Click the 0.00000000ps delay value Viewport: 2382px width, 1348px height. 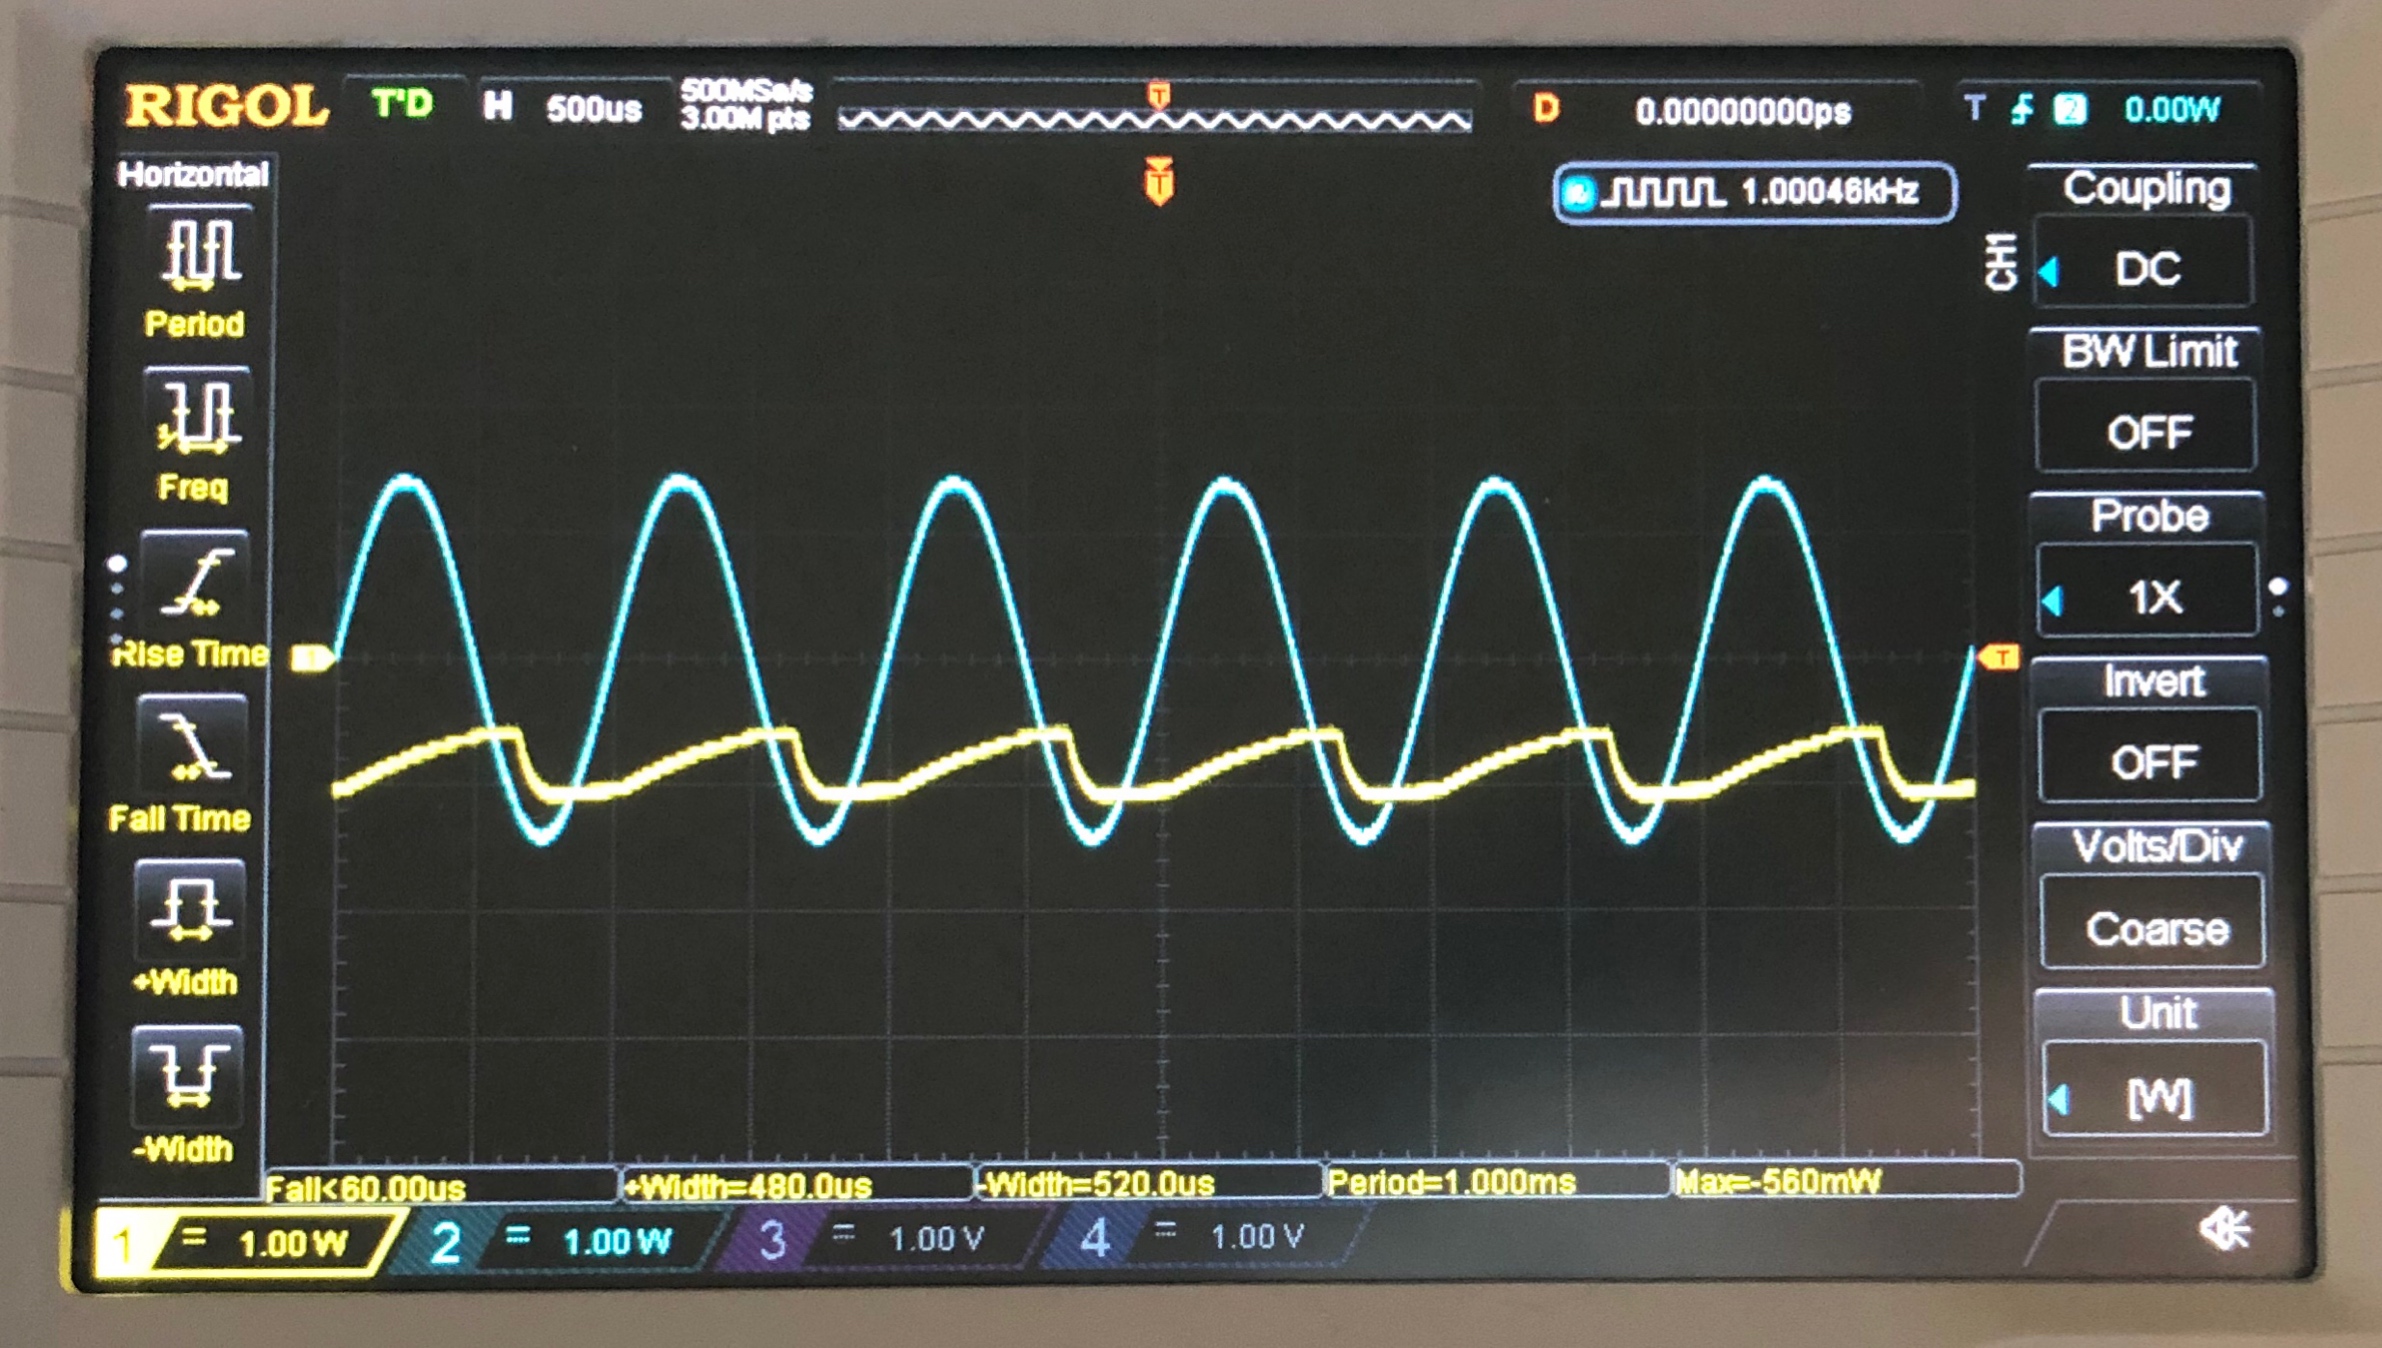(1743, 110)
